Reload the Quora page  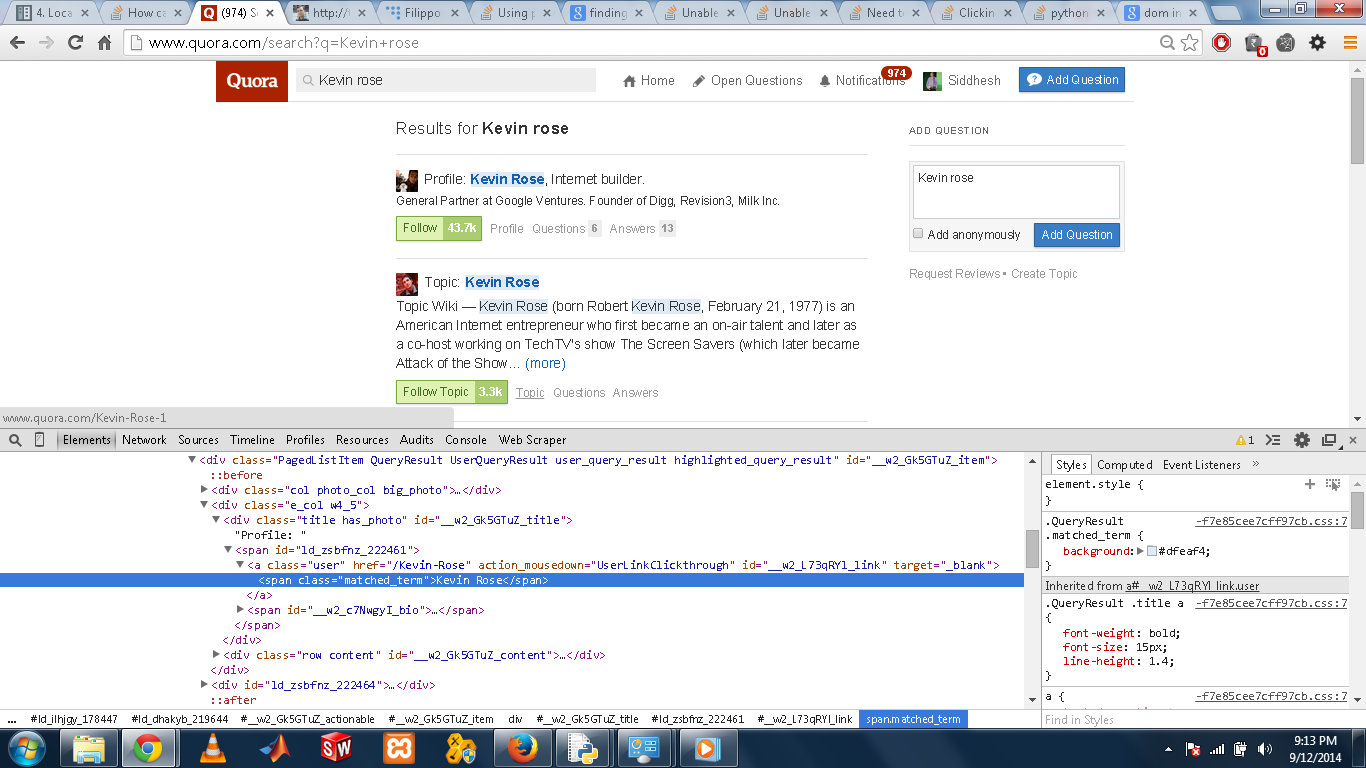75,43
